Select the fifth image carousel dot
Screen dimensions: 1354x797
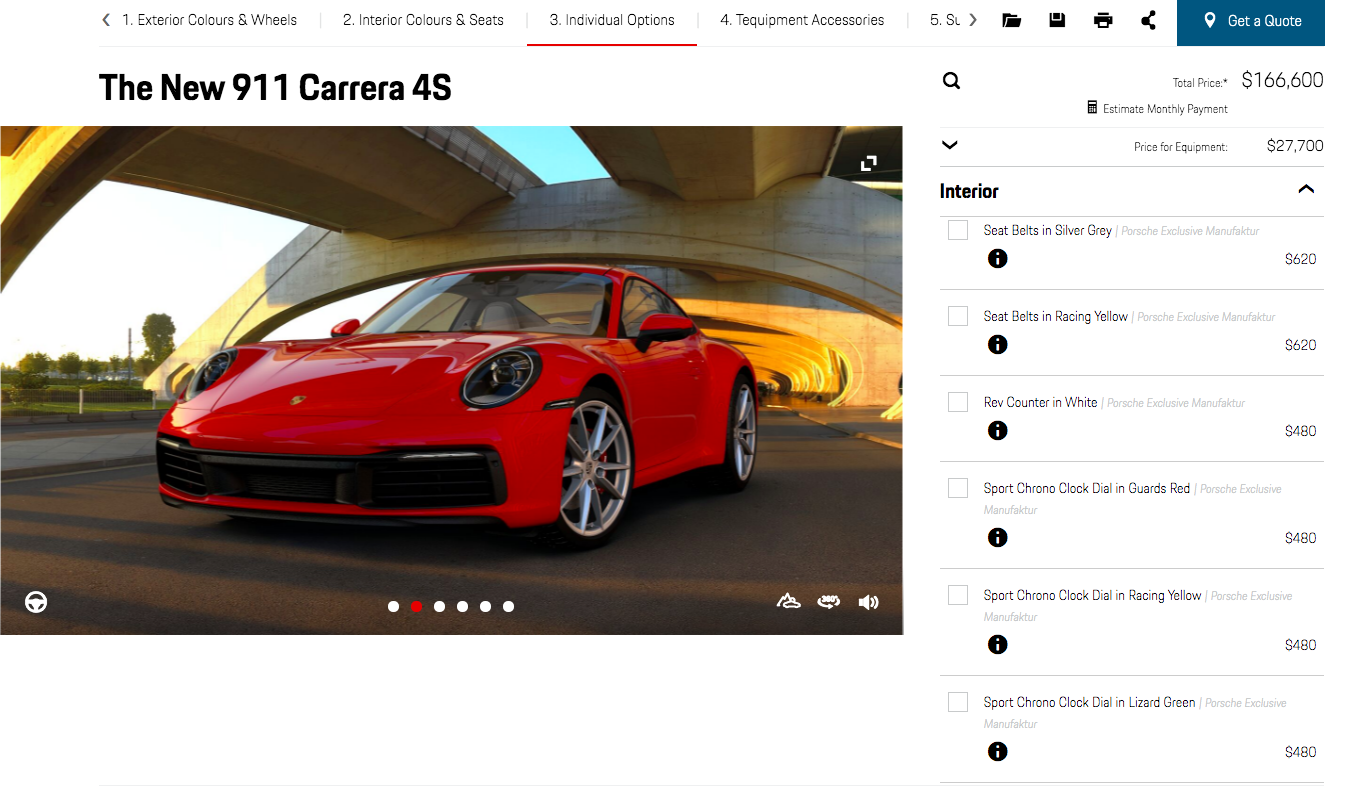[485, 606]
